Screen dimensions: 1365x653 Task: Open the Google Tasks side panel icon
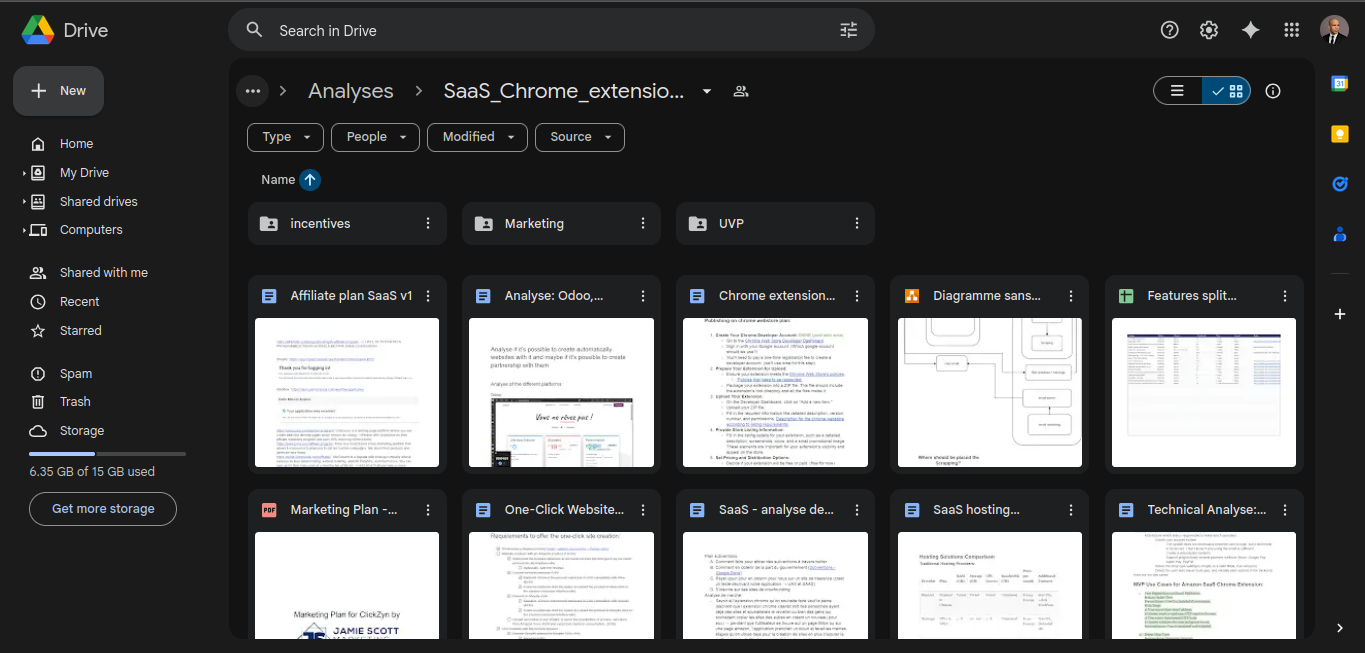(x=1340, y=184)
